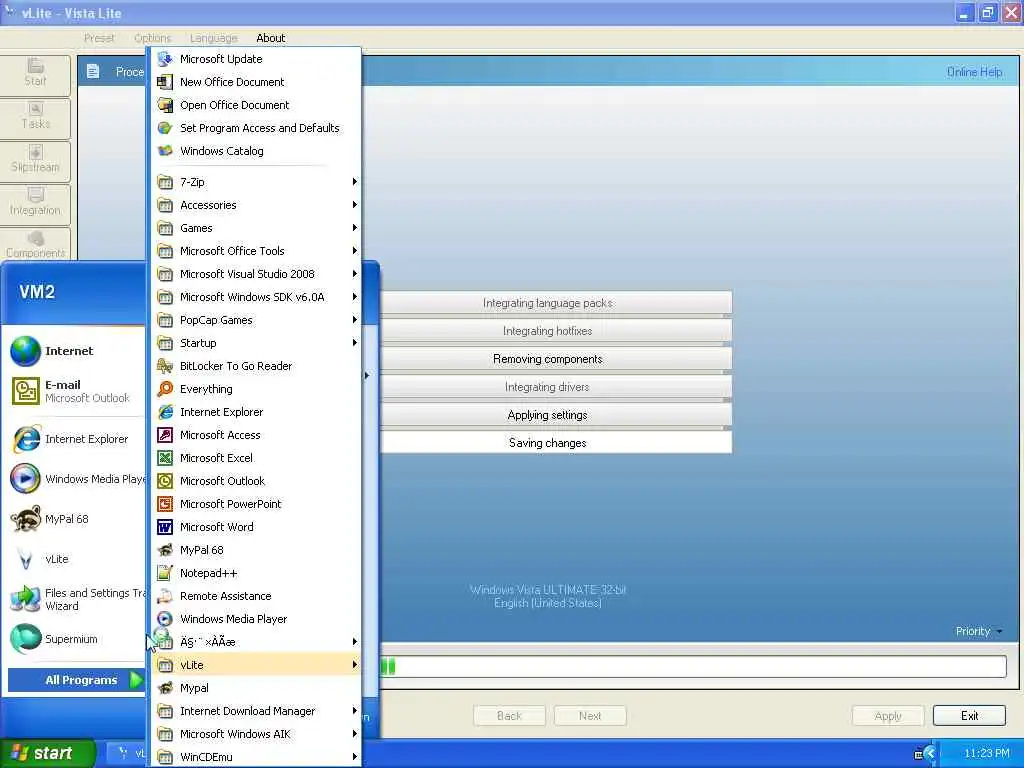Open Files and Settings Transfer Wizard
The image size is (1024, 768).
(x=76, y=599)
